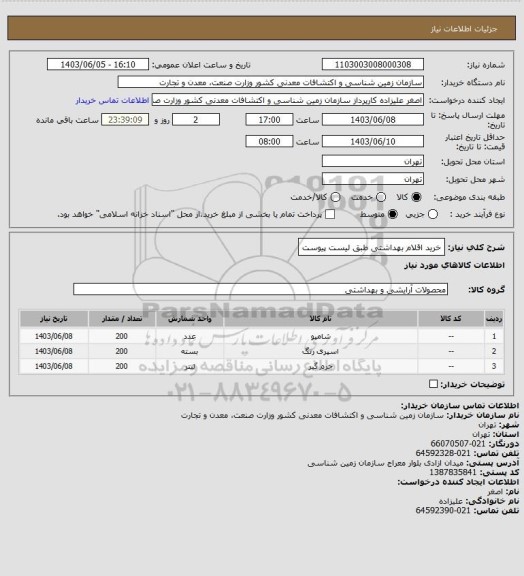Viewport: 524px width, 576px height.
Task: Click the announcement date field 1403/06/05 - 16:10
Action: tap(98, 64)
